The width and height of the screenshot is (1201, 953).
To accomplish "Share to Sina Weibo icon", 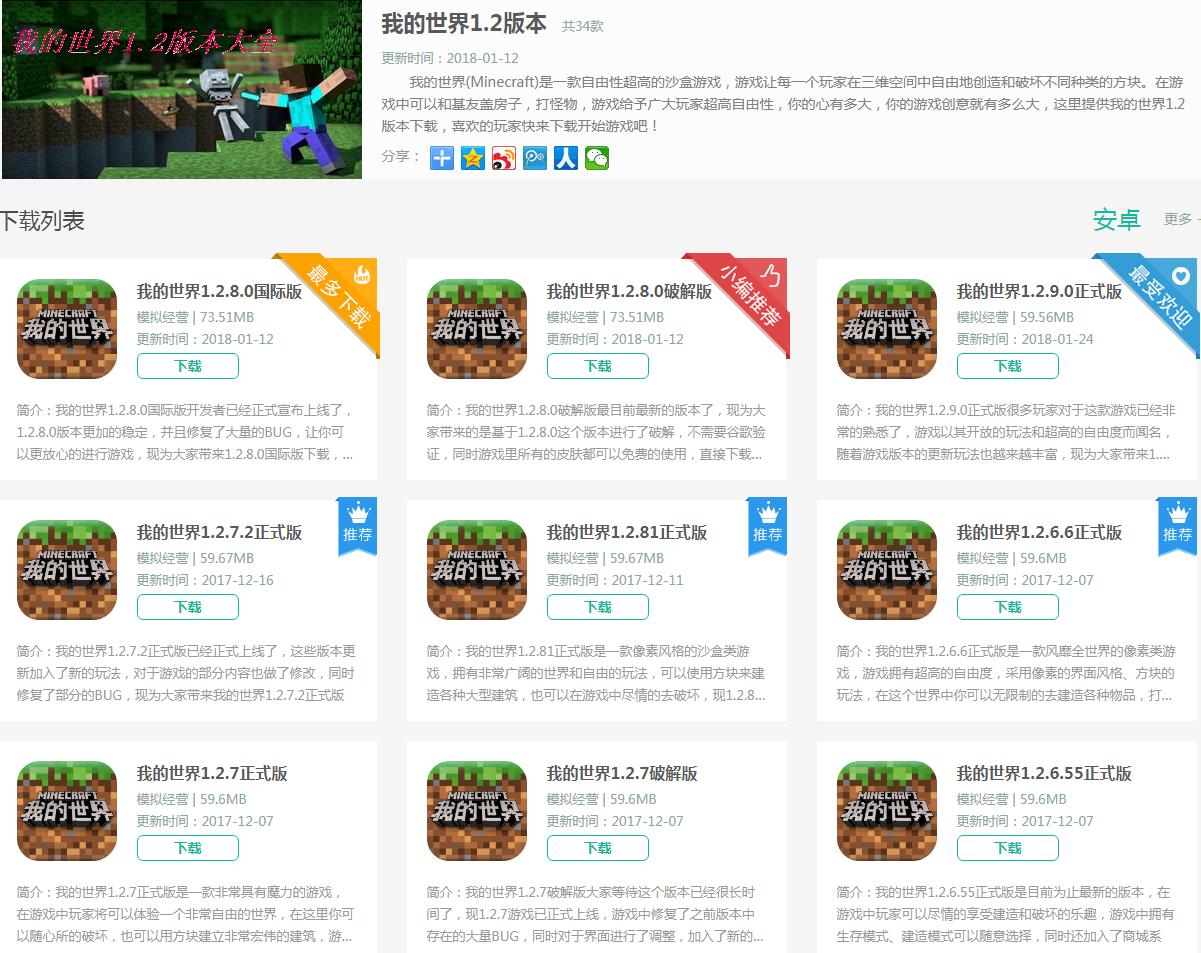I will coord(504,158).
